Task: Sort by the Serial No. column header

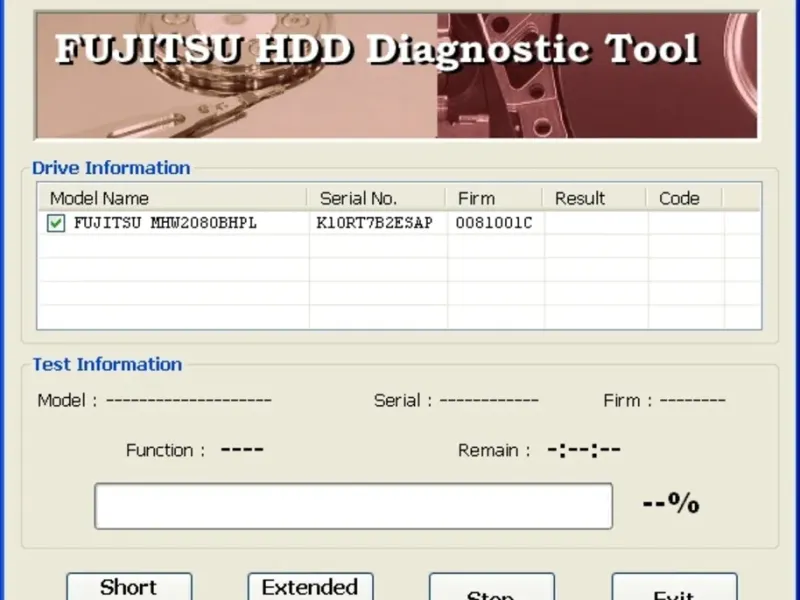Action: [x=377, y=198]
